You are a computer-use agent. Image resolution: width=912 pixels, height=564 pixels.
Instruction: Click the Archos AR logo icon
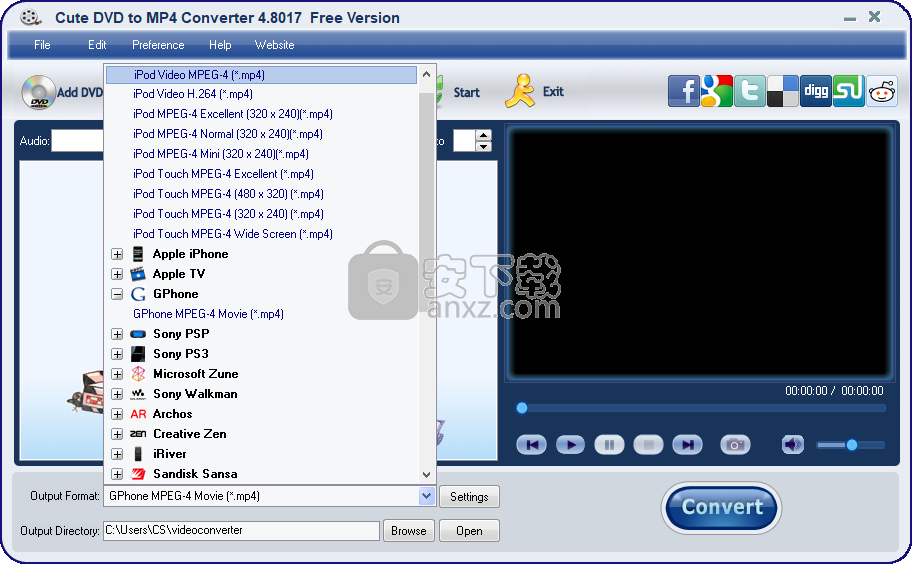click(138, 414)
